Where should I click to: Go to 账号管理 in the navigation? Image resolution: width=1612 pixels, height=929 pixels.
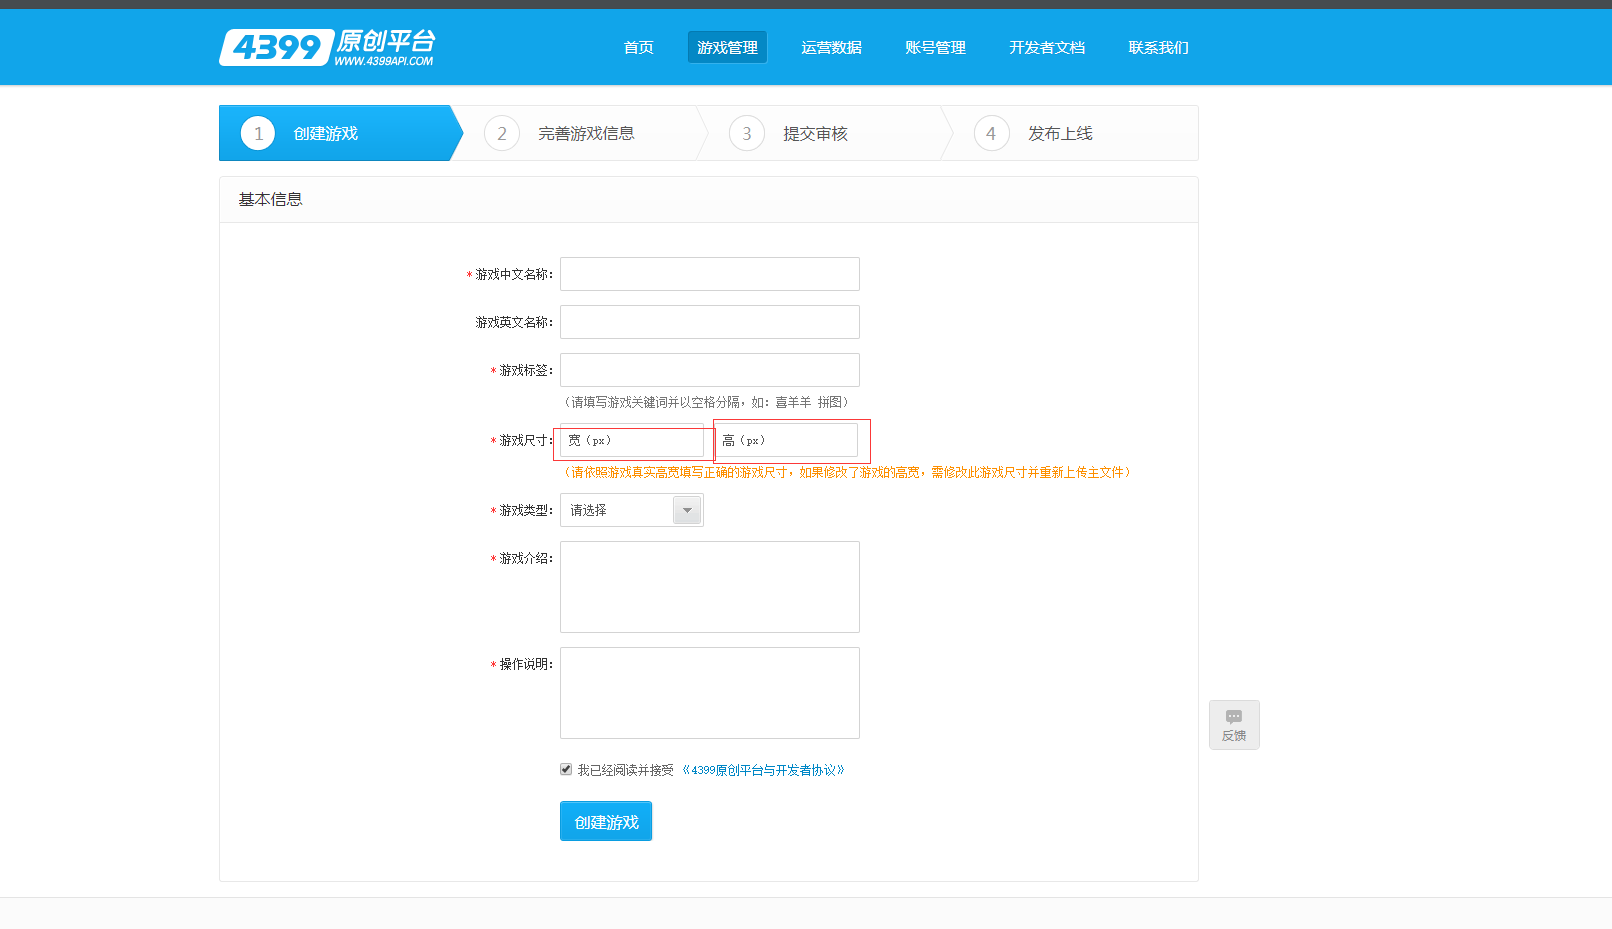pos(934,46)
